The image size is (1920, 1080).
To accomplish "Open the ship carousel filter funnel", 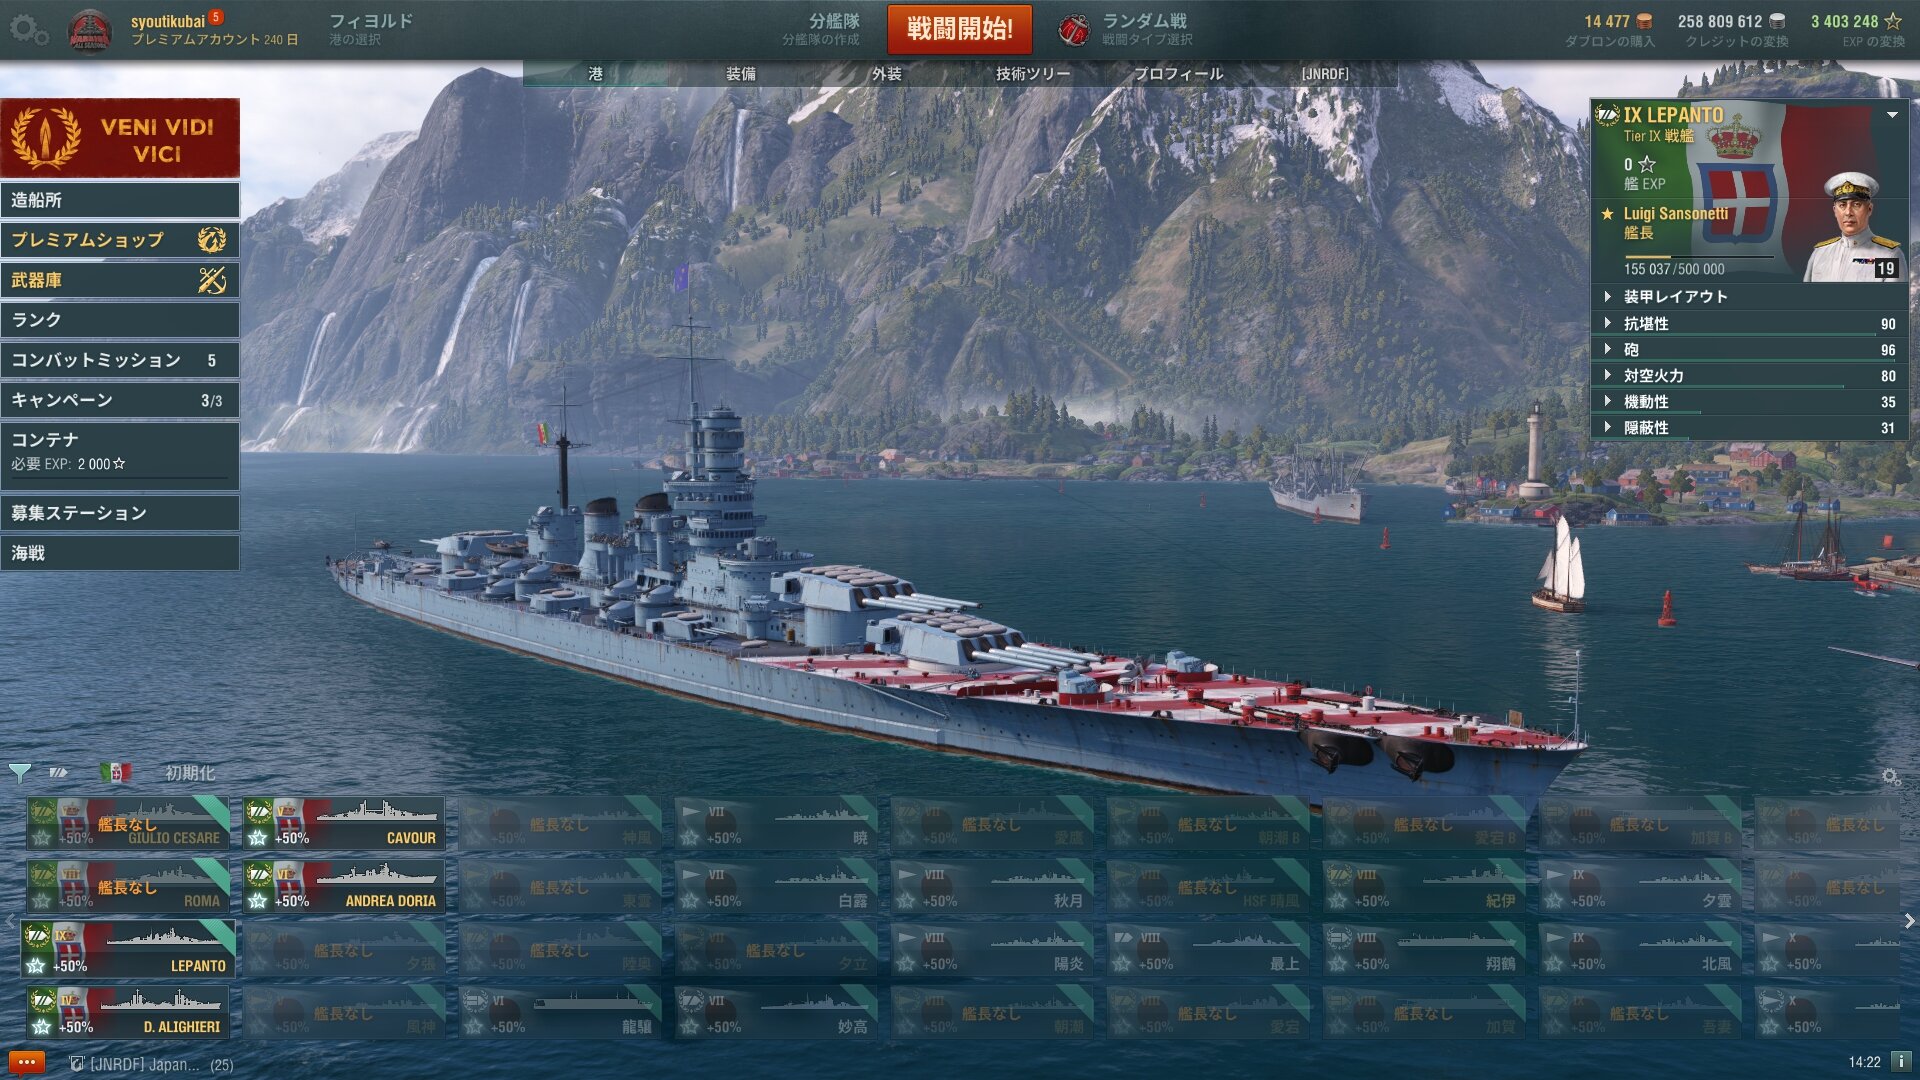I will [x=19, y=772].
